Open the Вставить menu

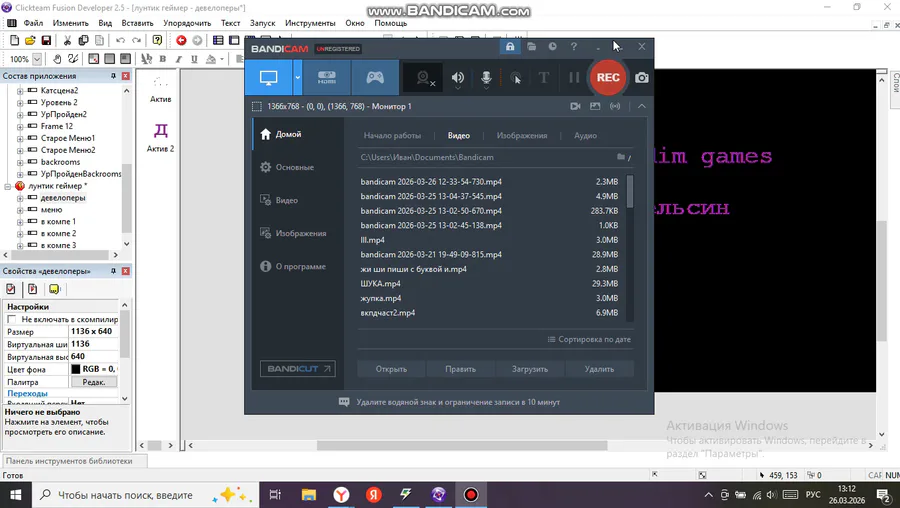coord(137,23)
